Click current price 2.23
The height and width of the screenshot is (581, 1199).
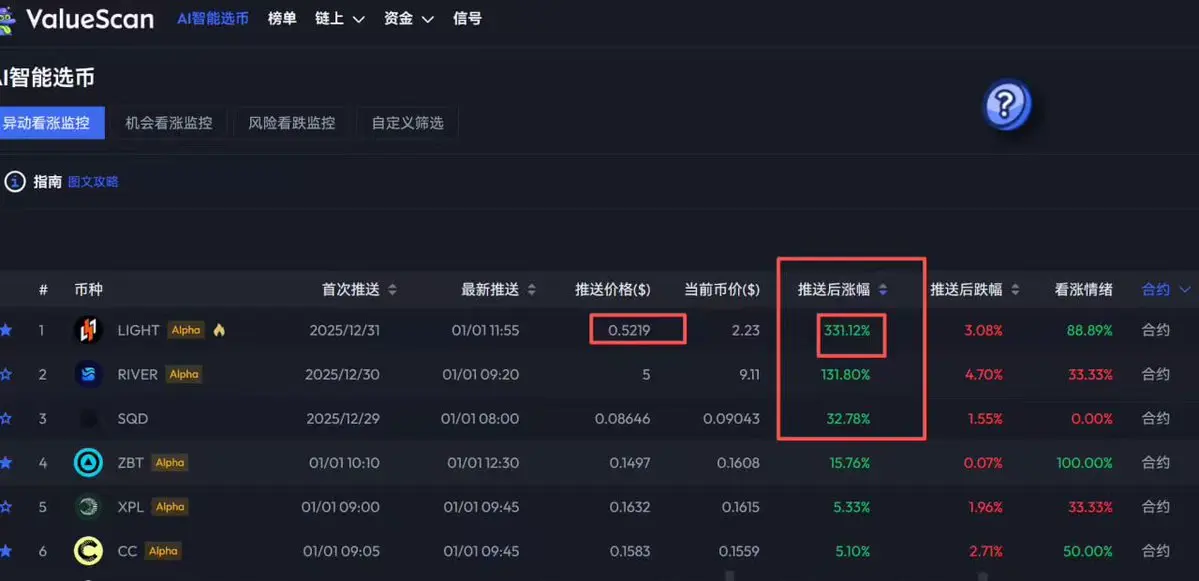pos(746,330)
